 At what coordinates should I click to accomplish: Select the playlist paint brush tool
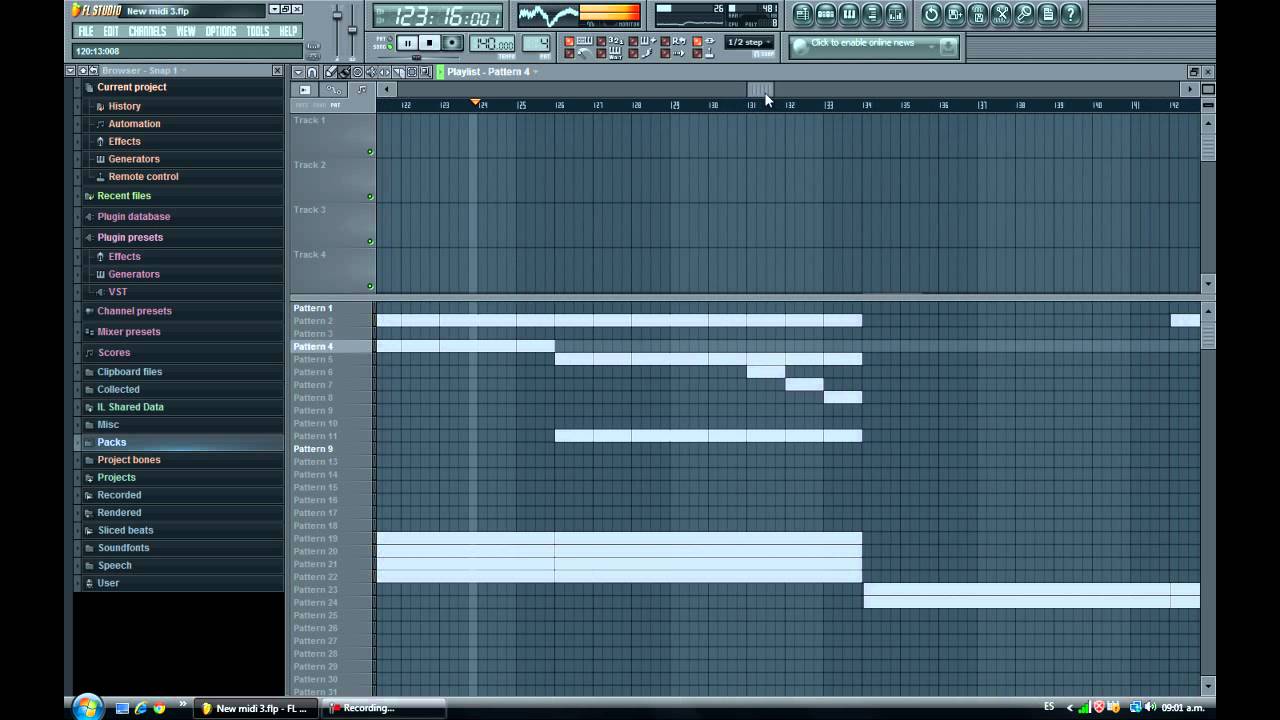(344, 72)
